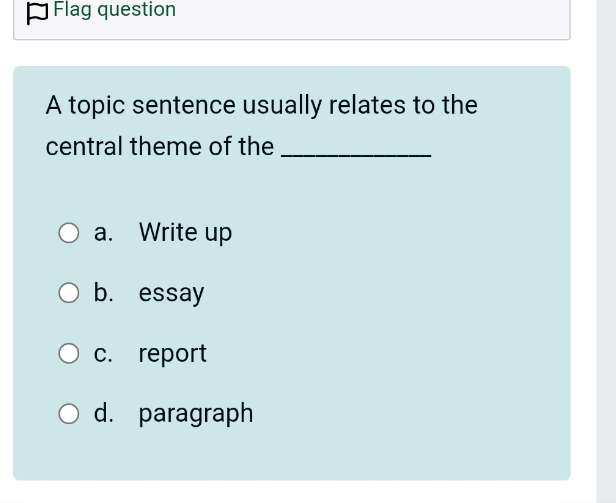Click the letter 'd.' option marker

click(104, 413)
